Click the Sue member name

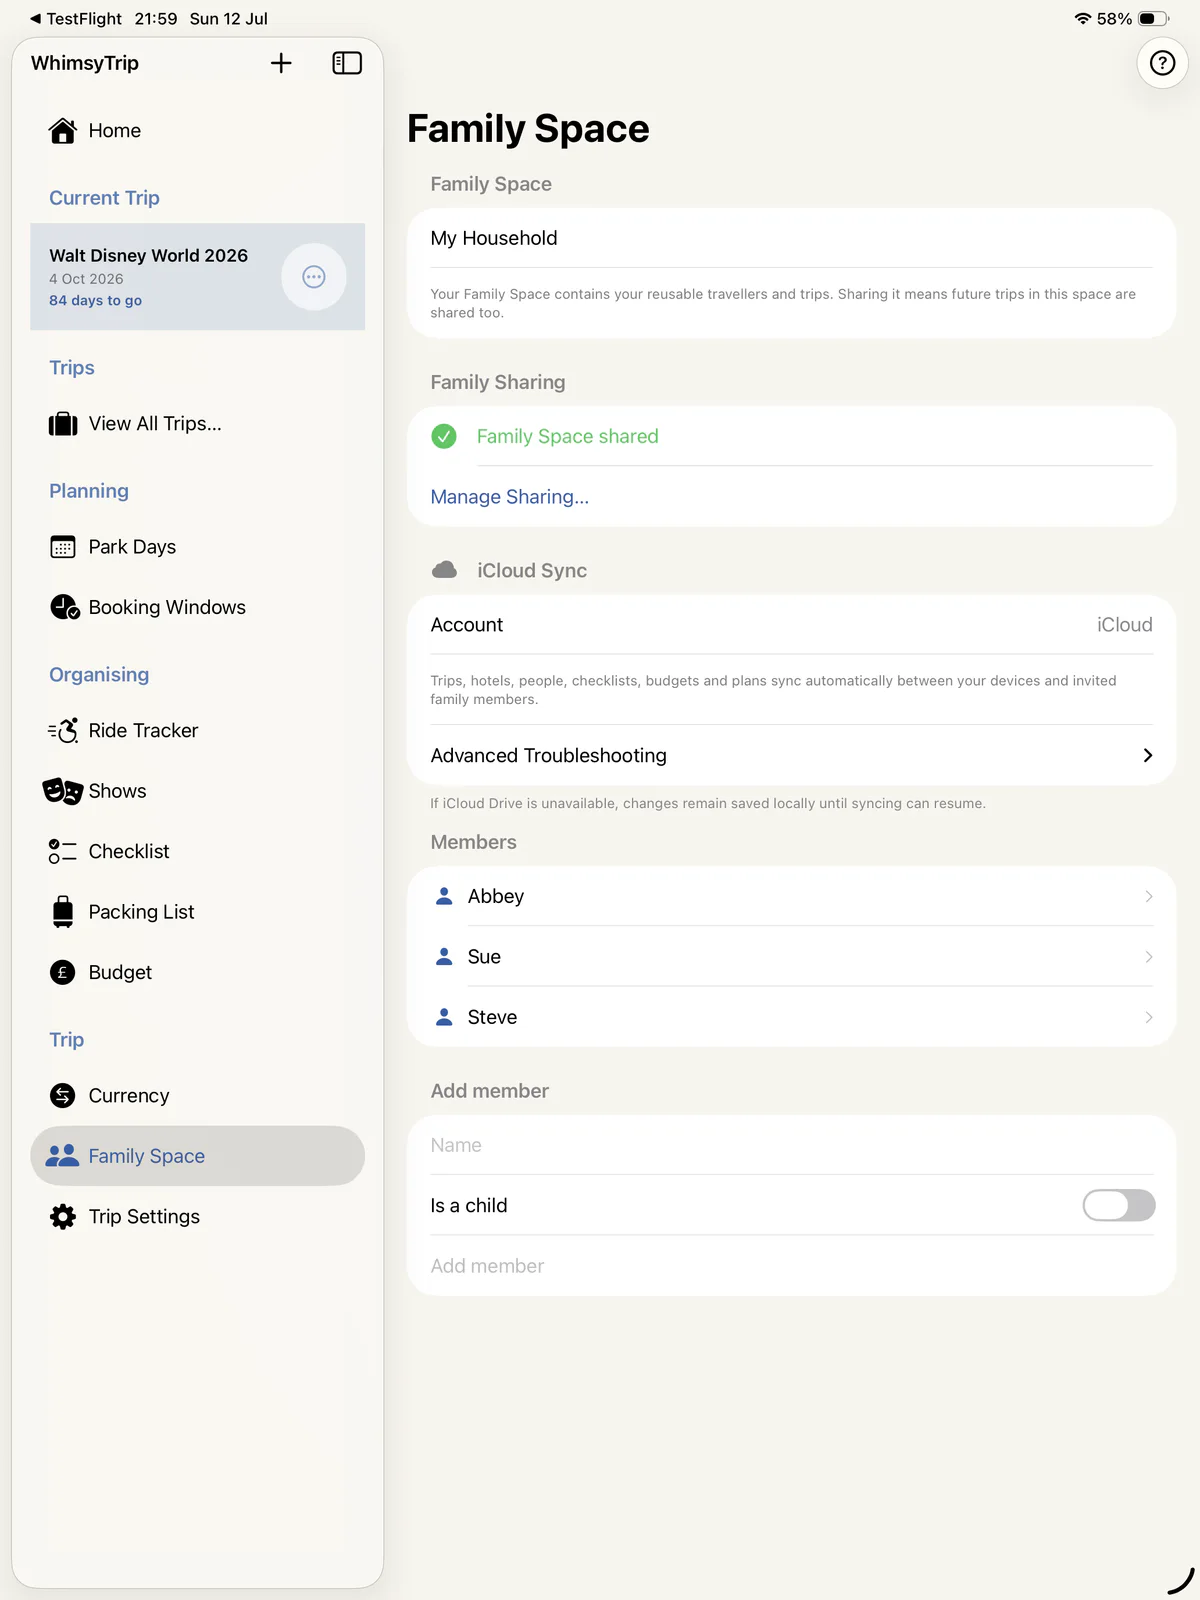(x=484, y=957)
